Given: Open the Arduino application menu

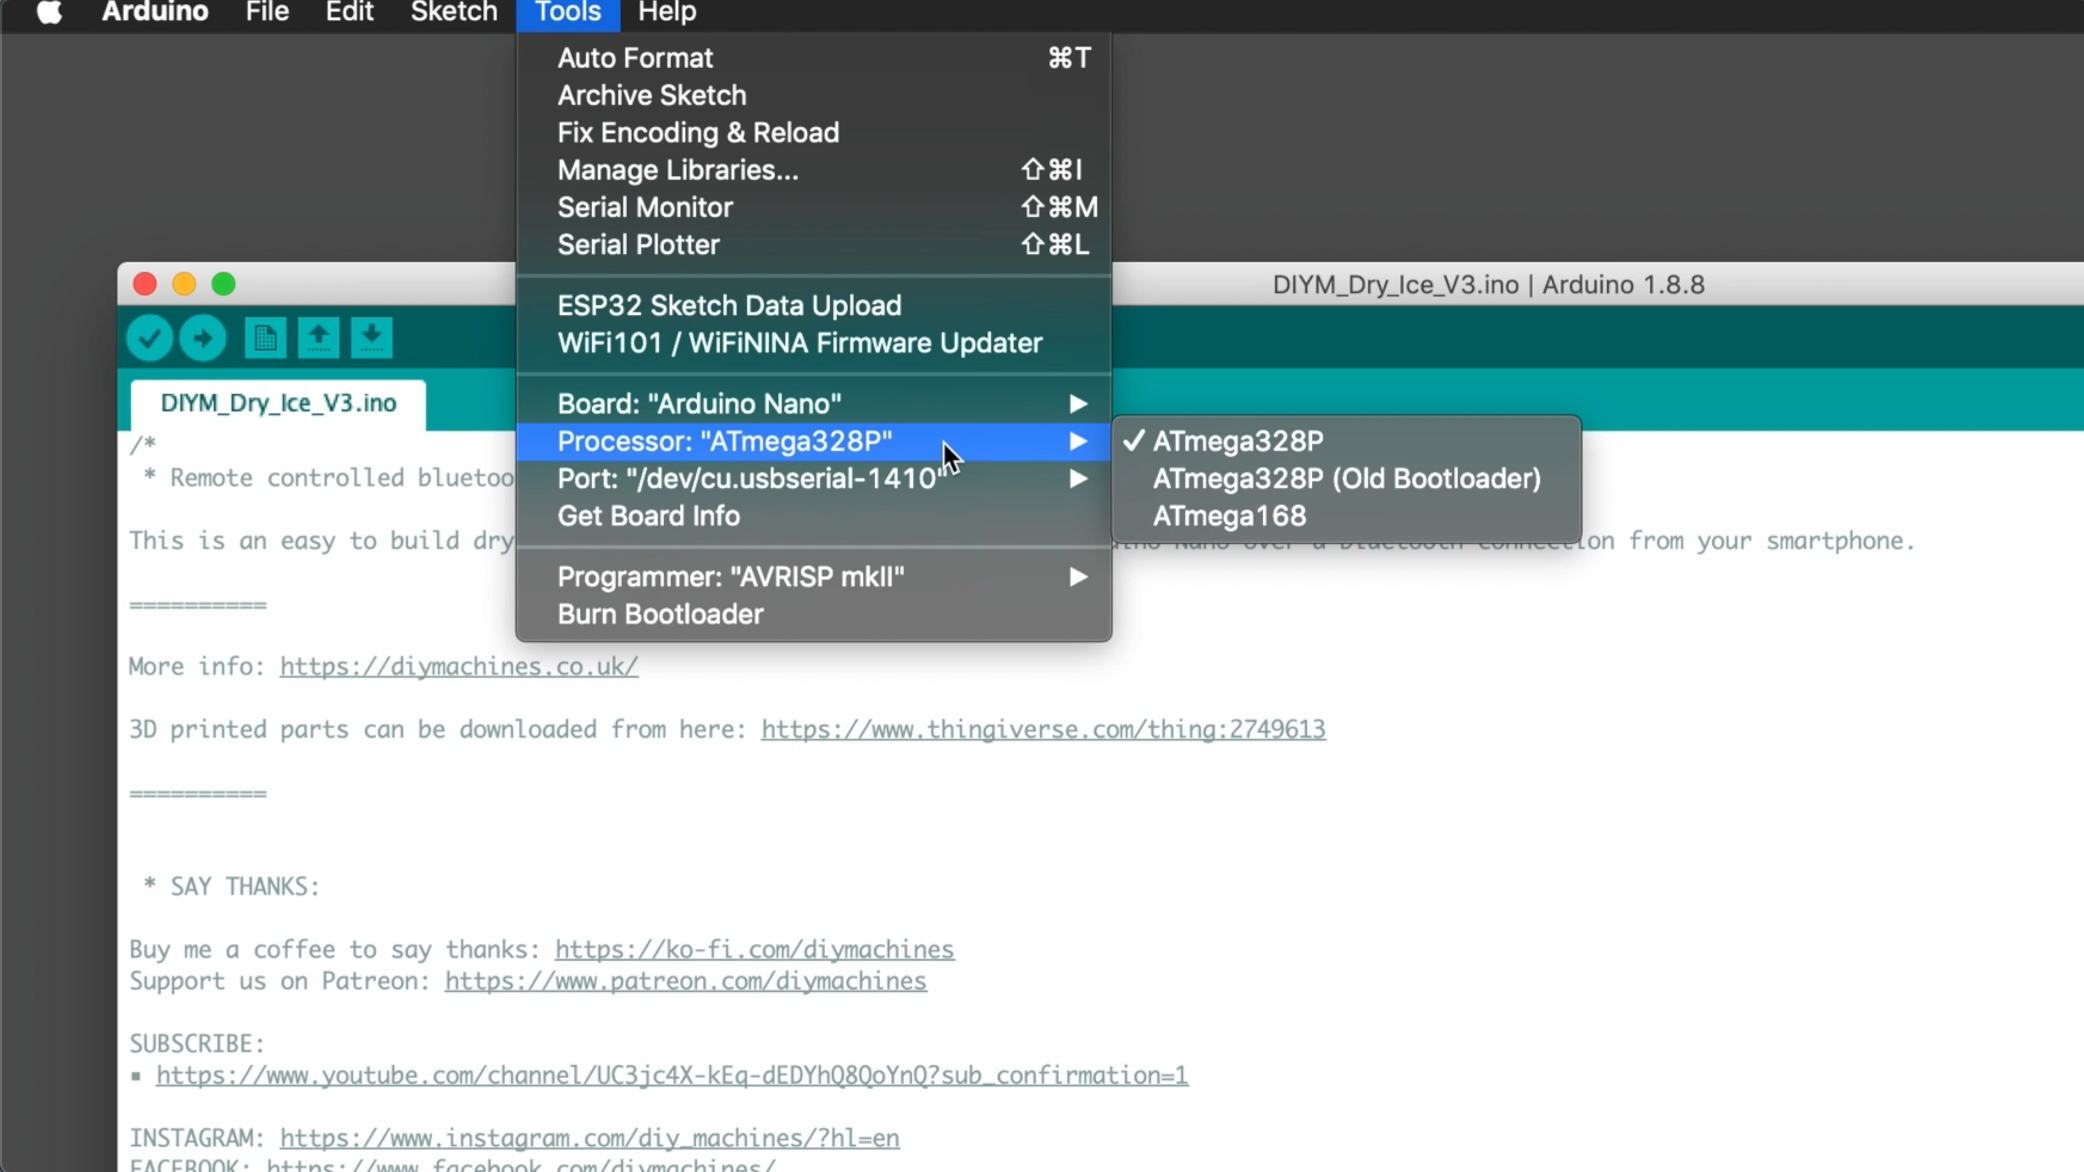Looking at the screenshot, I should [x=155, y=13].
